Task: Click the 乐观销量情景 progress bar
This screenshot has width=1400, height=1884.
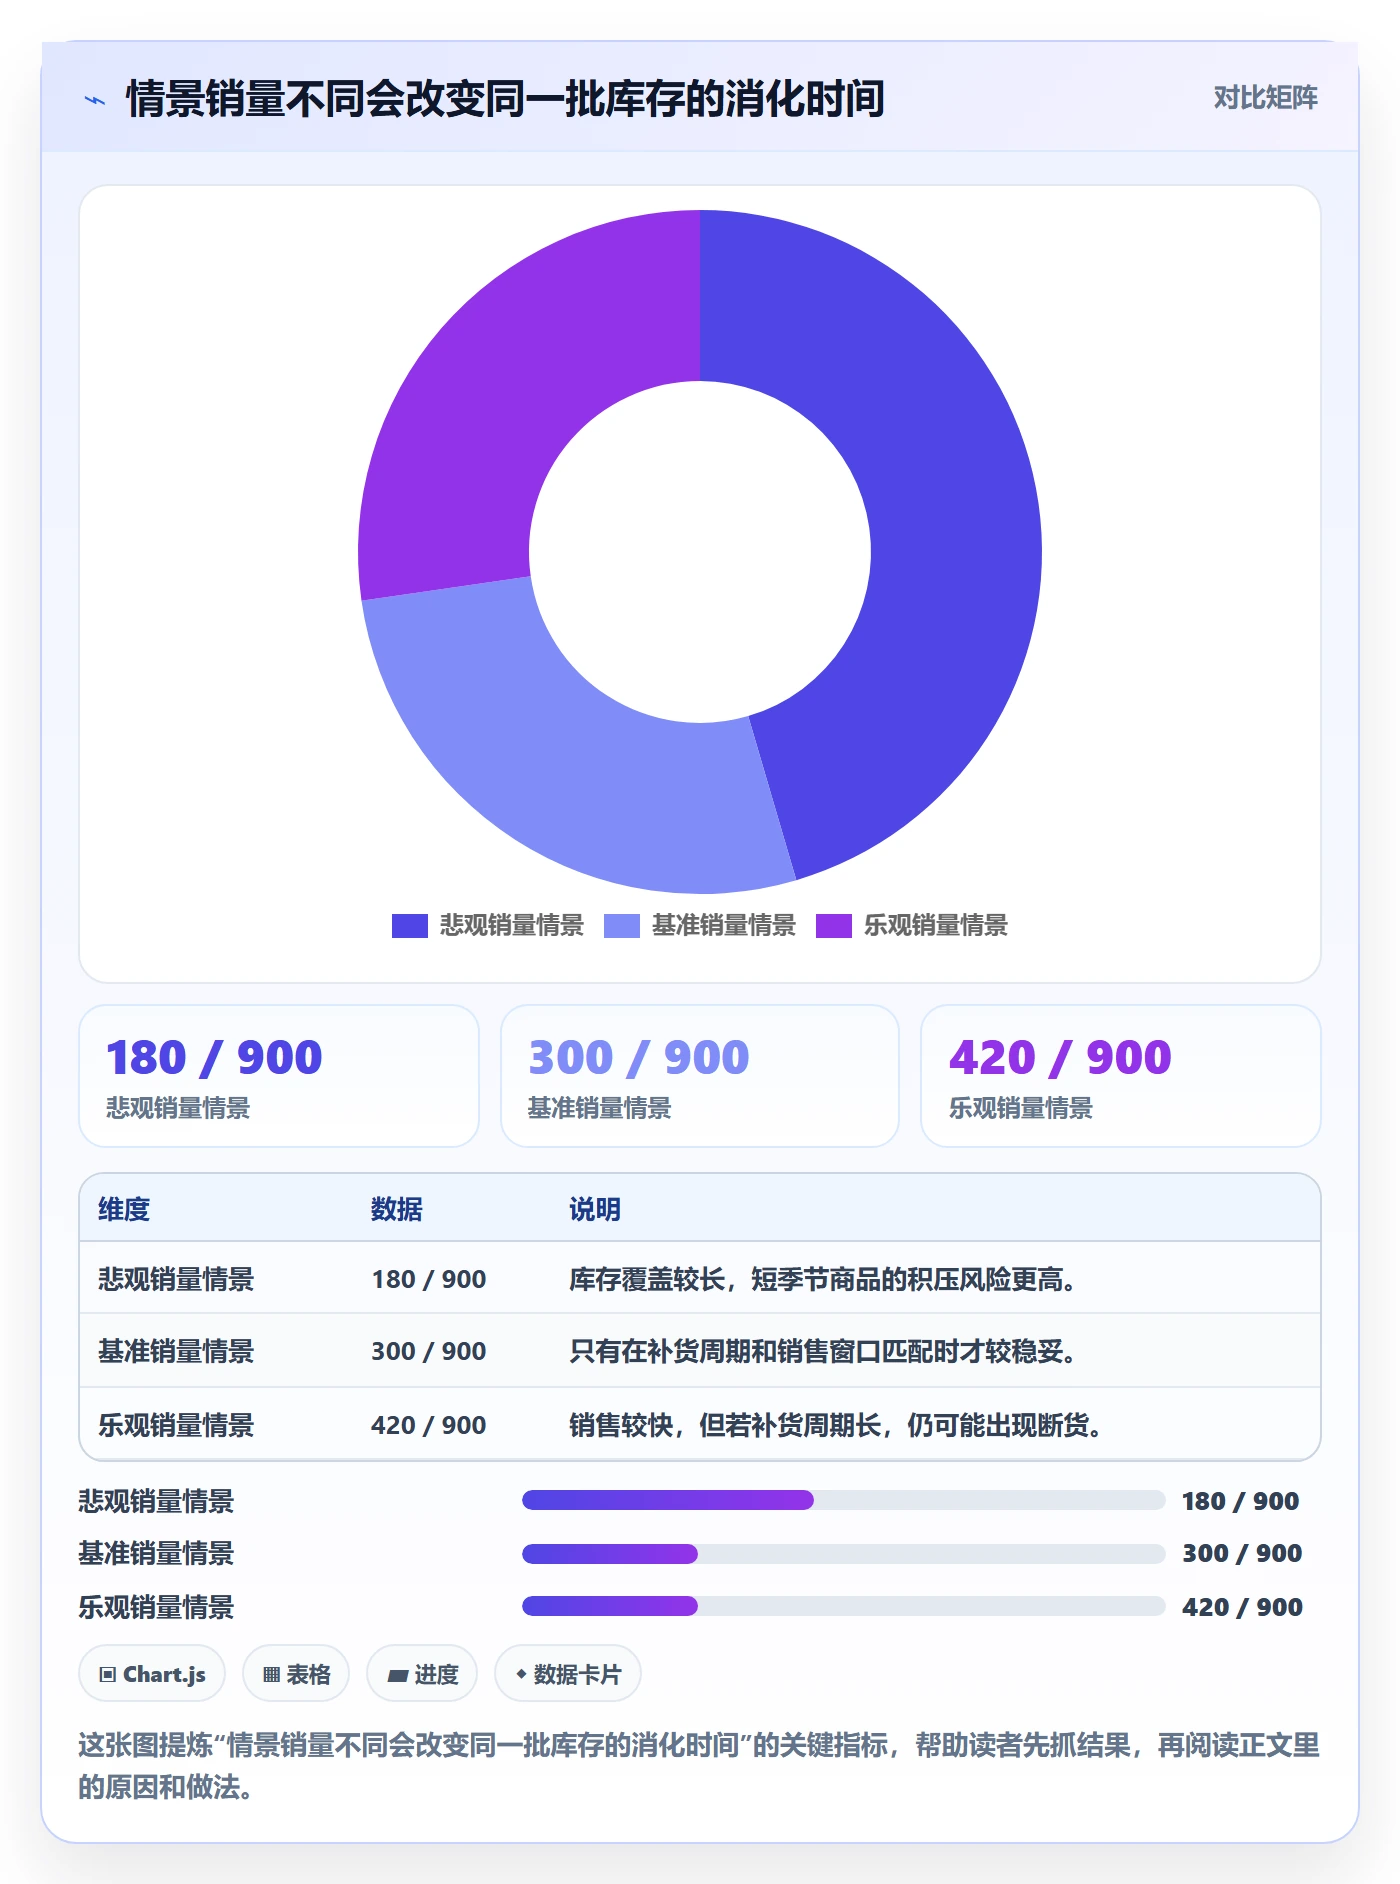Action: tap(843, 1606)
